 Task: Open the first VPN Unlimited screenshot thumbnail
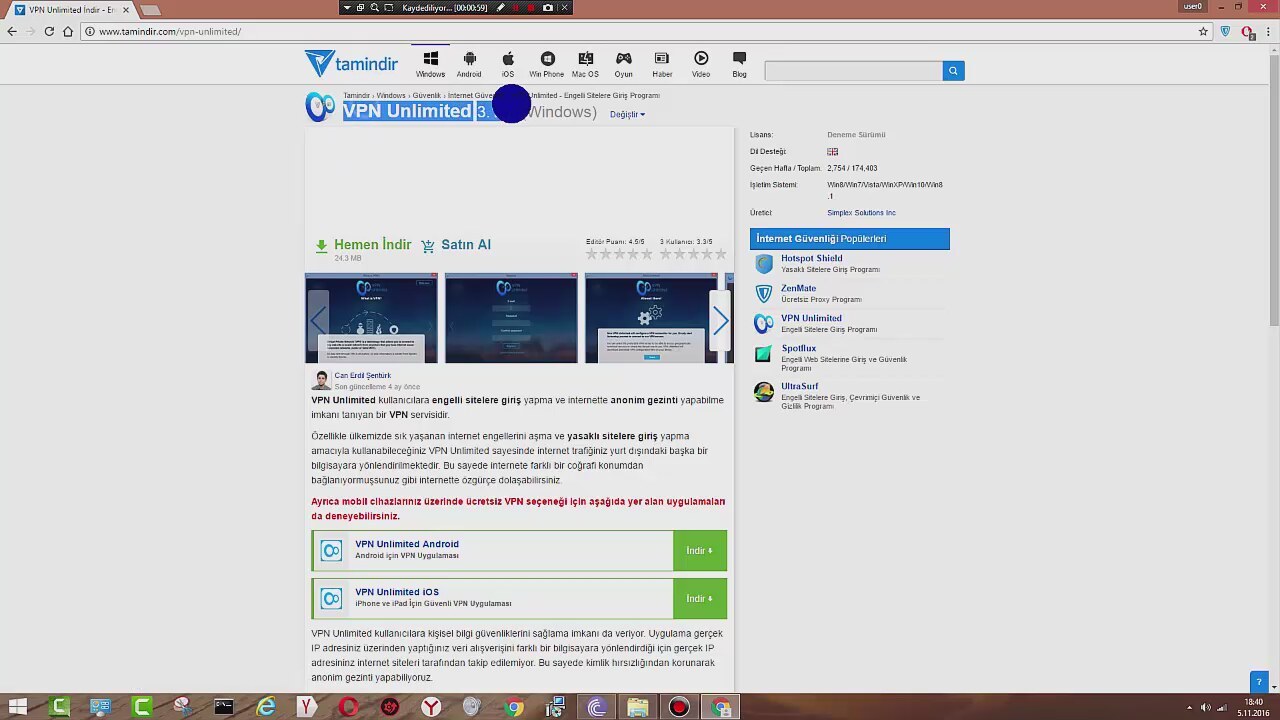(371, 318)
